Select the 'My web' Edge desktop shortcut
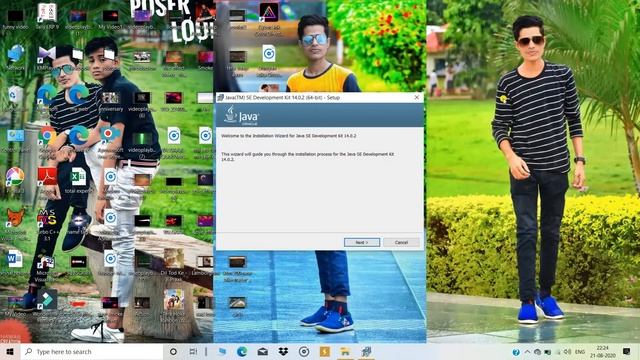This screenshot has height=360, width=640. tap(78, 98)
